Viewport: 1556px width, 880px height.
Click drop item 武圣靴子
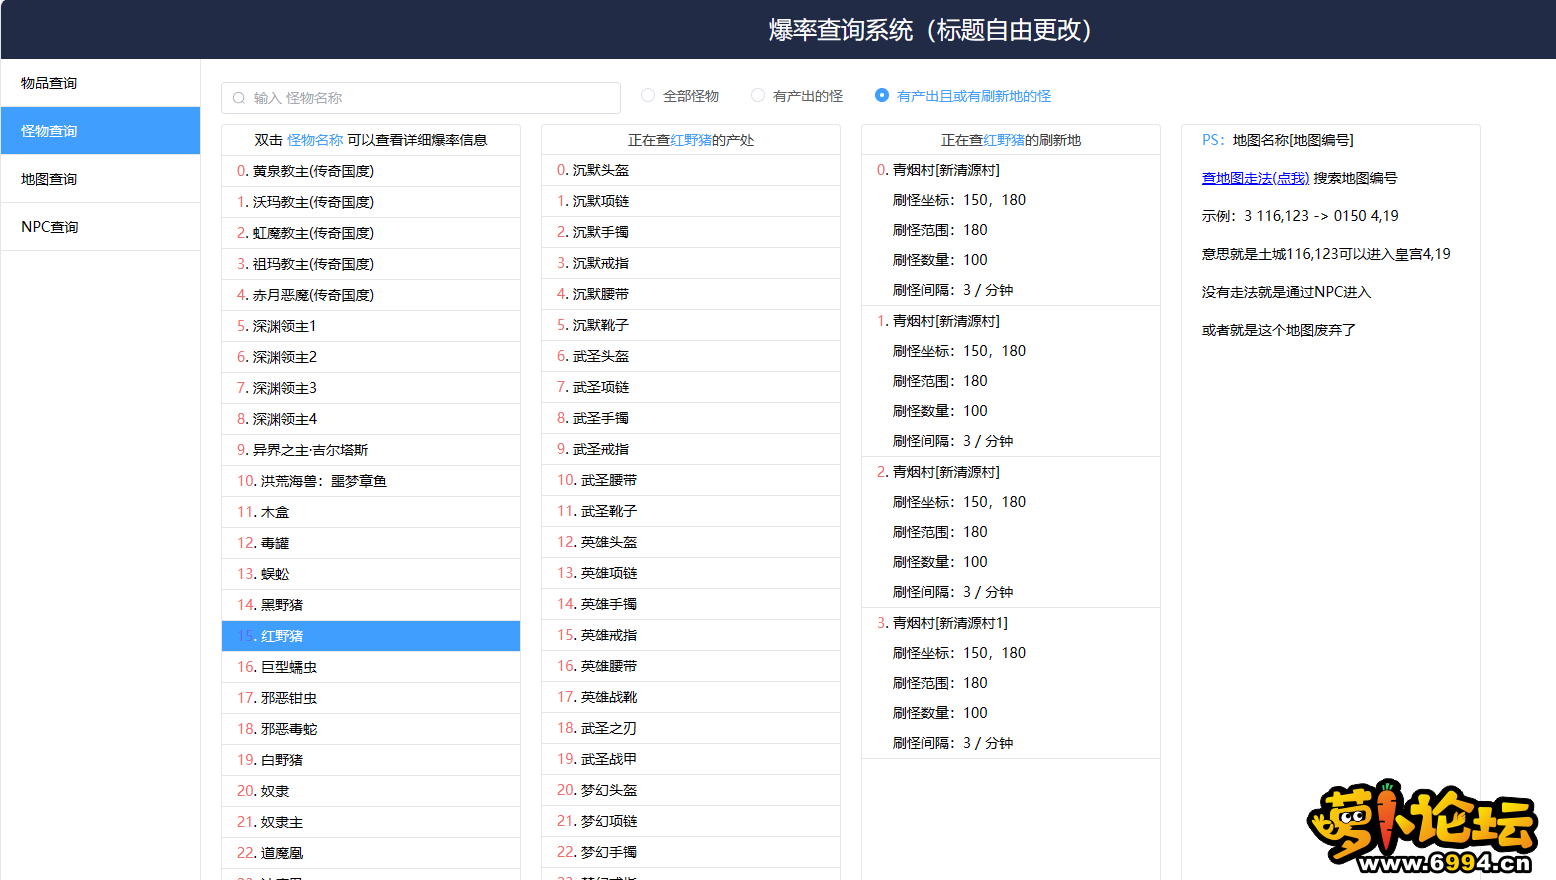pyautogui.click(x=691, y=511)
